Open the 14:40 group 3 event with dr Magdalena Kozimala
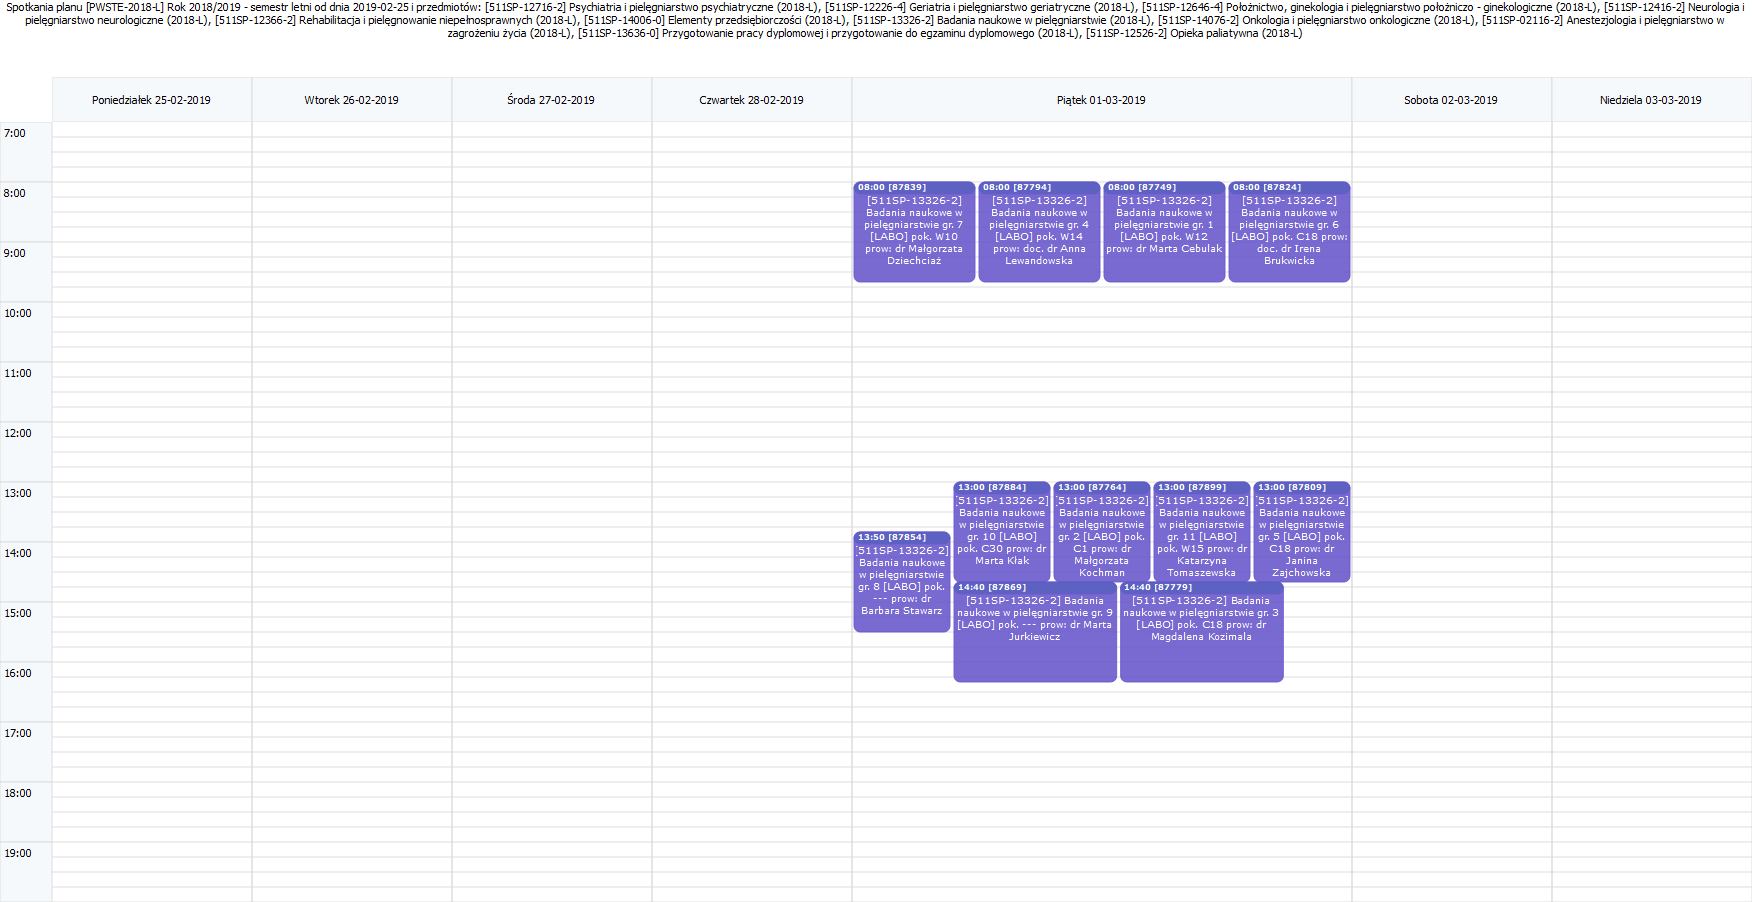The width and height of the screenshot is (1752, 902). (1201, 632)
